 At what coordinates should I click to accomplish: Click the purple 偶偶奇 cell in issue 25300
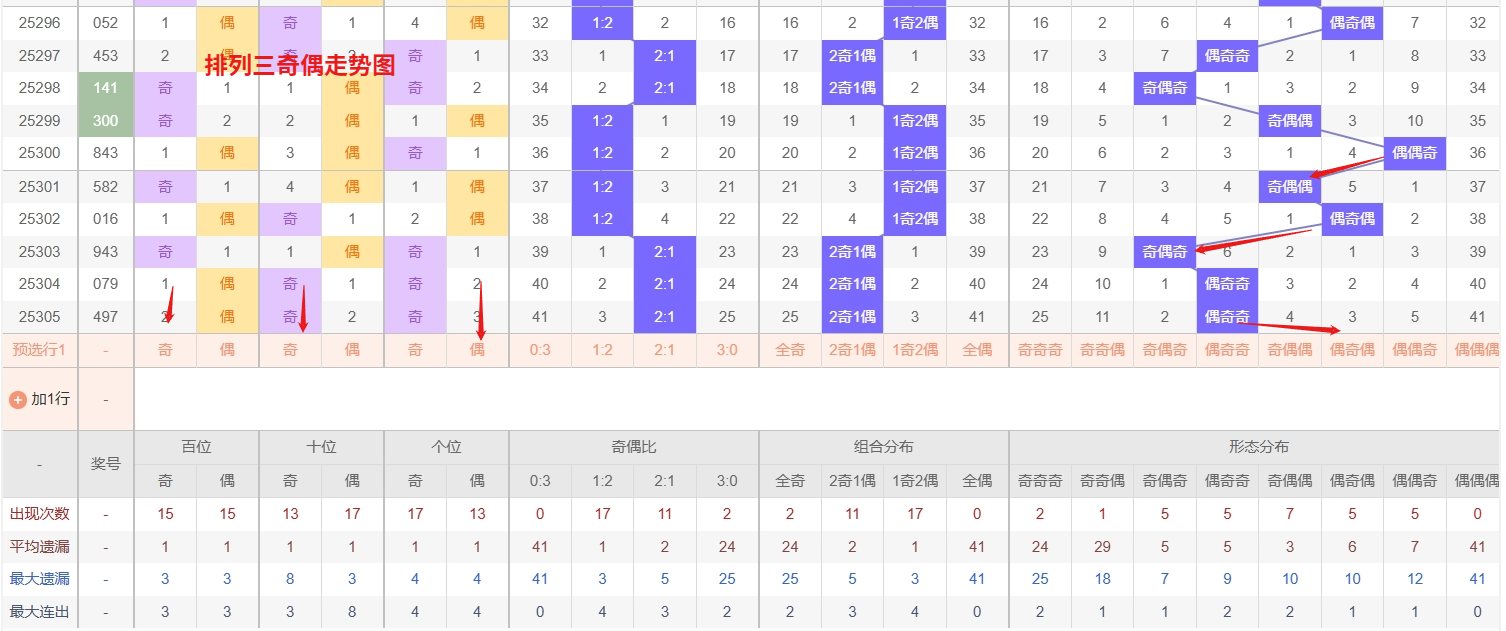coord(1414,153)
